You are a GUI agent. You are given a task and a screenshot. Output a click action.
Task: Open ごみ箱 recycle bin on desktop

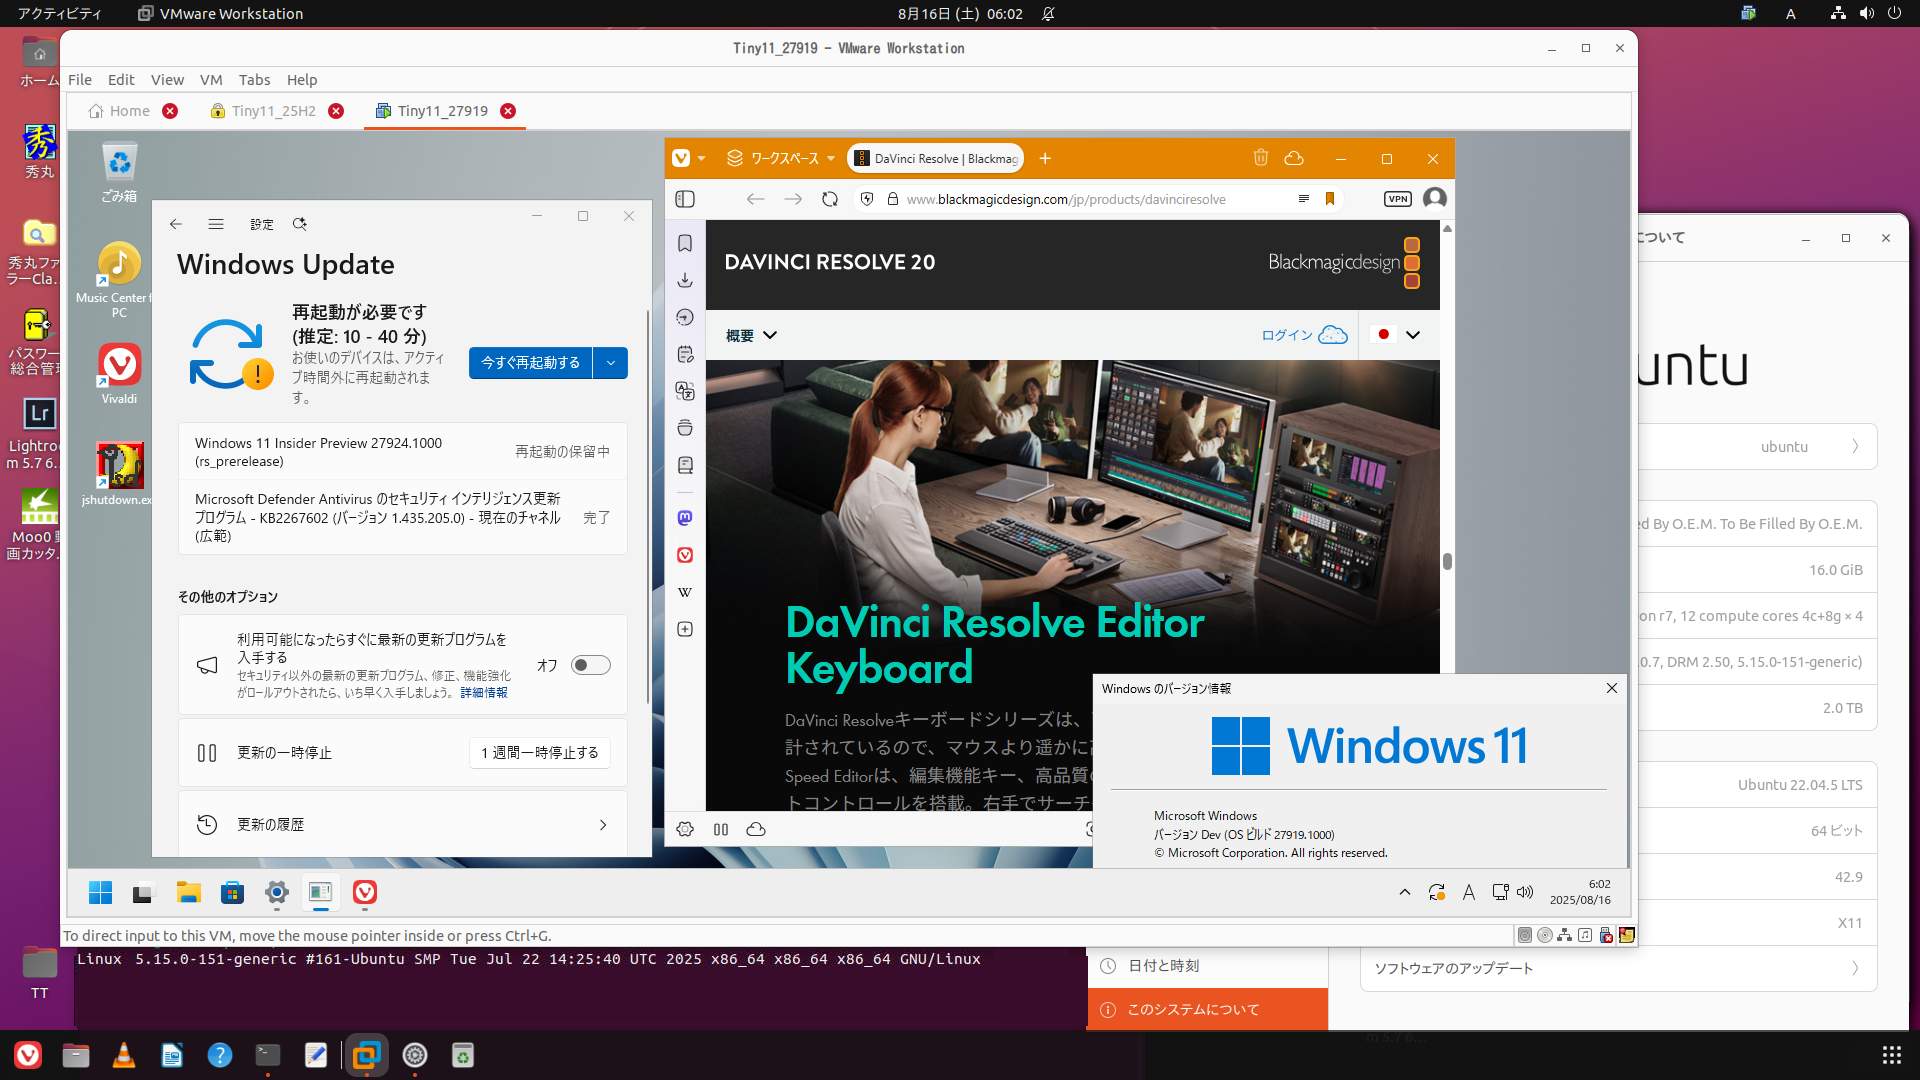click(x=119, y=173)
